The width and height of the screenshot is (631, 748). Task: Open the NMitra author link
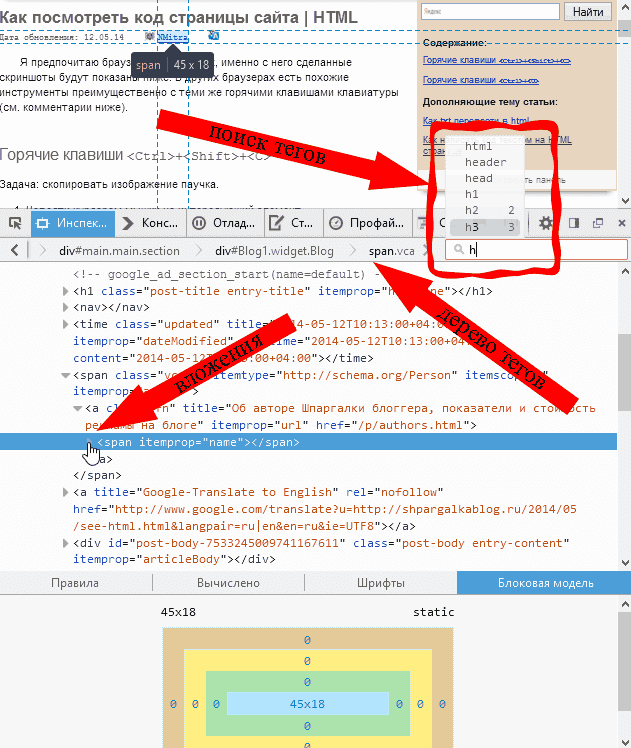[173, 36]
